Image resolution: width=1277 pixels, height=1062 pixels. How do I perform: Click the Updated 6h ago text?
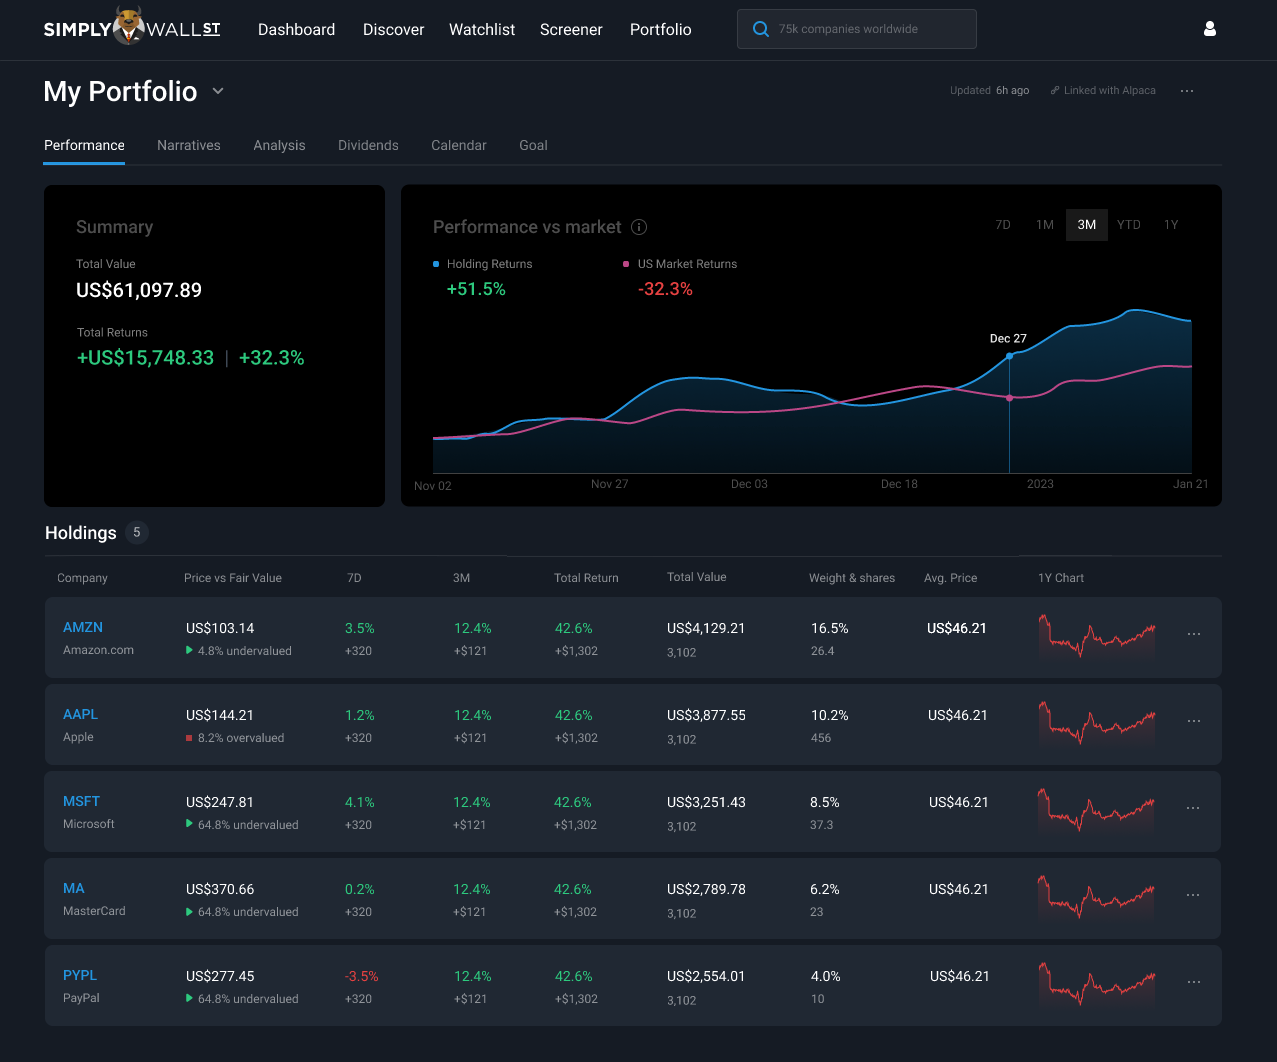tap(989, 90)
